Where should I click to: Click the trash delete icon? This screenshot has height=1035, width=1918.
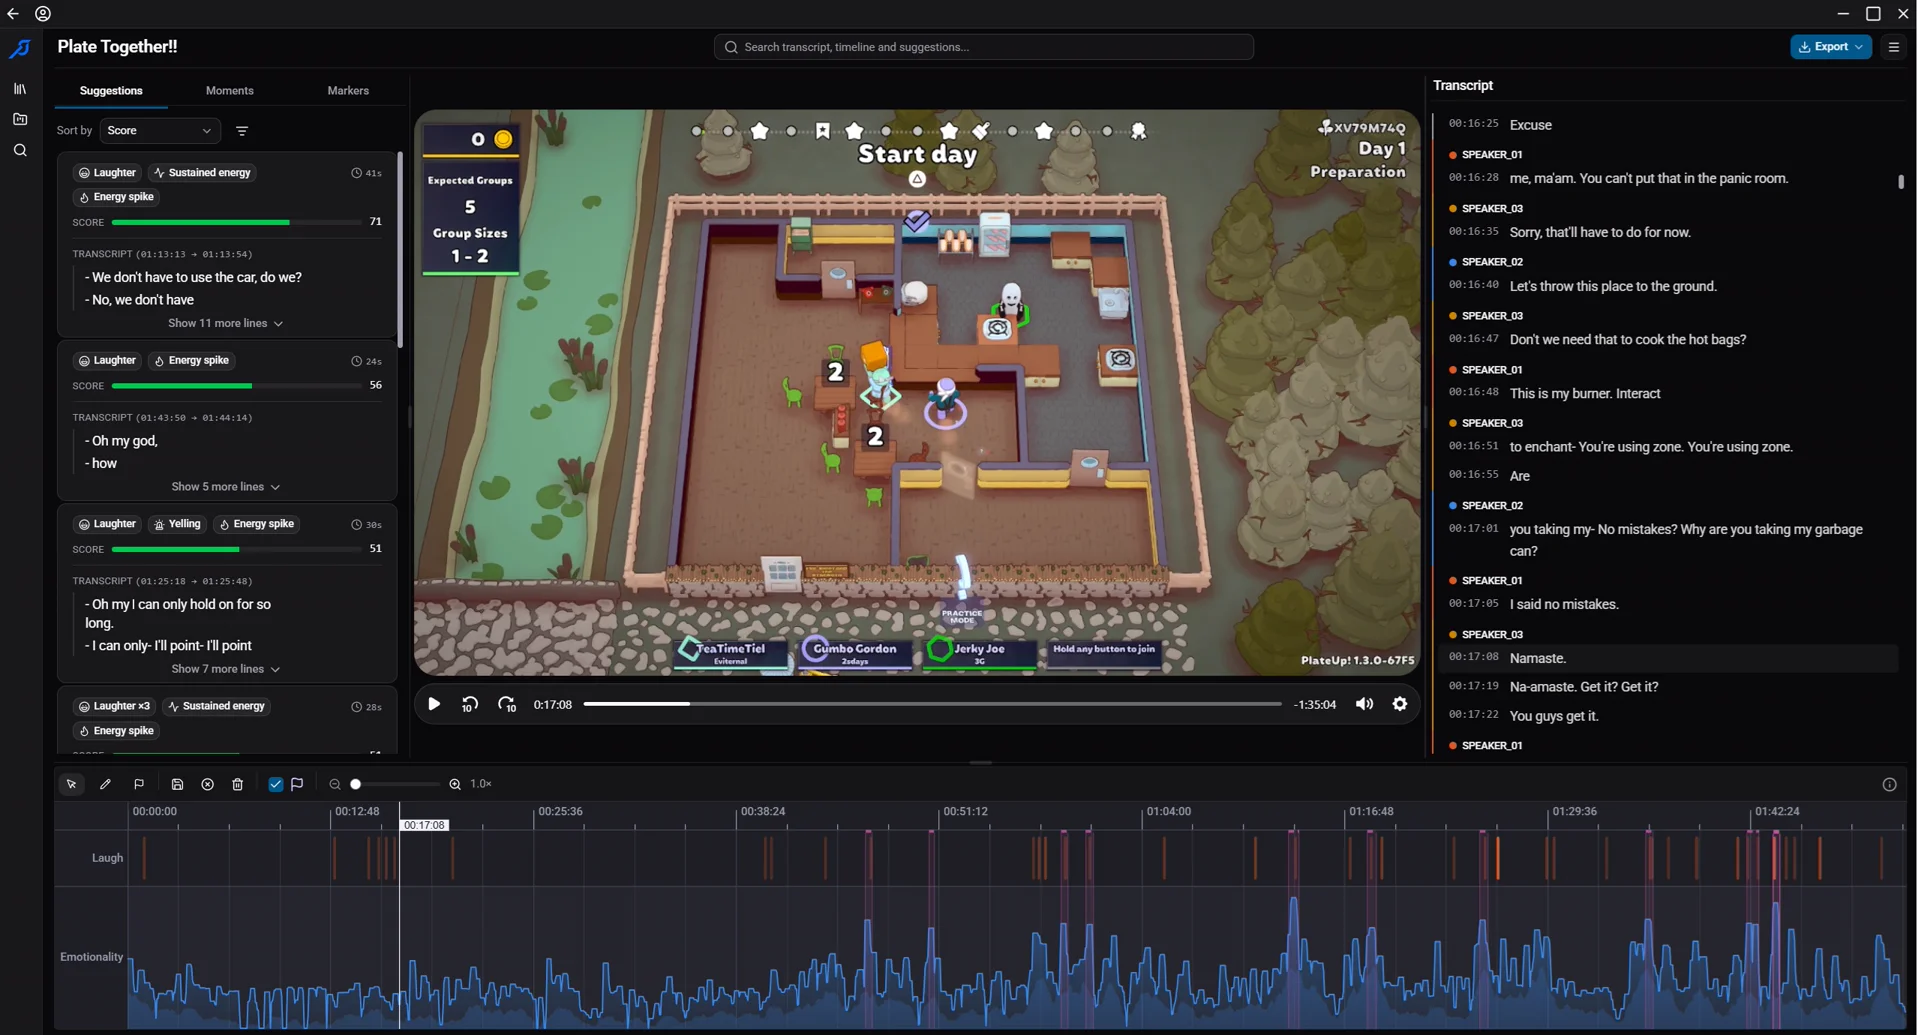coord(238,785)
